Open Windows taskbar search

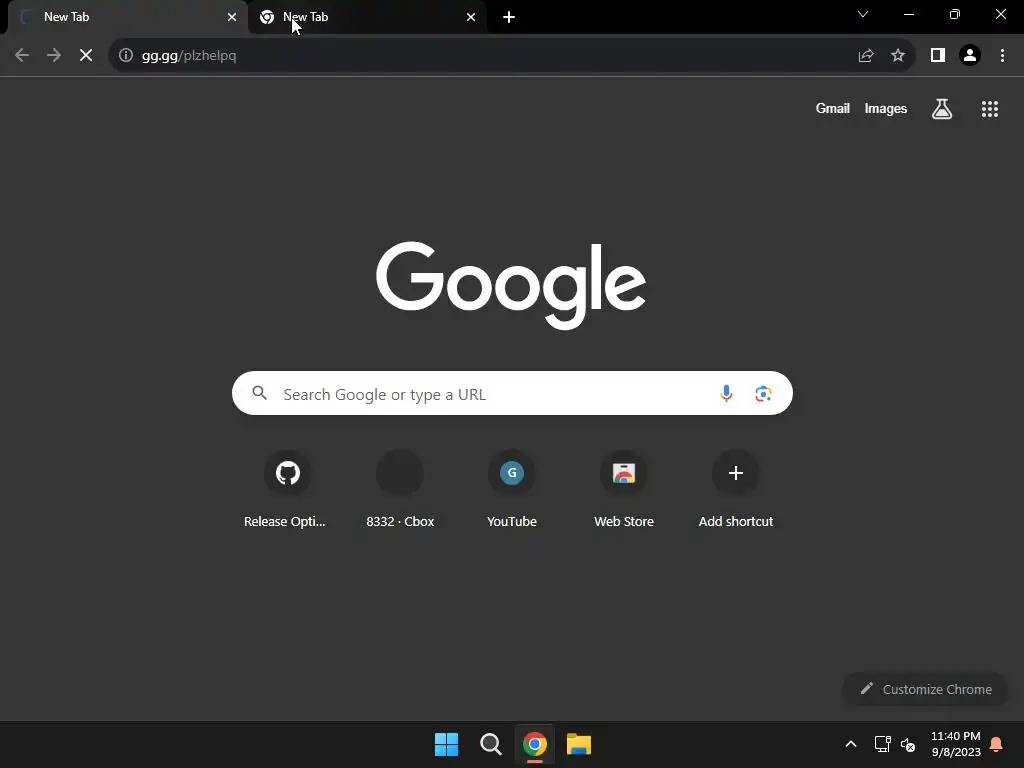tap(490, 744)
